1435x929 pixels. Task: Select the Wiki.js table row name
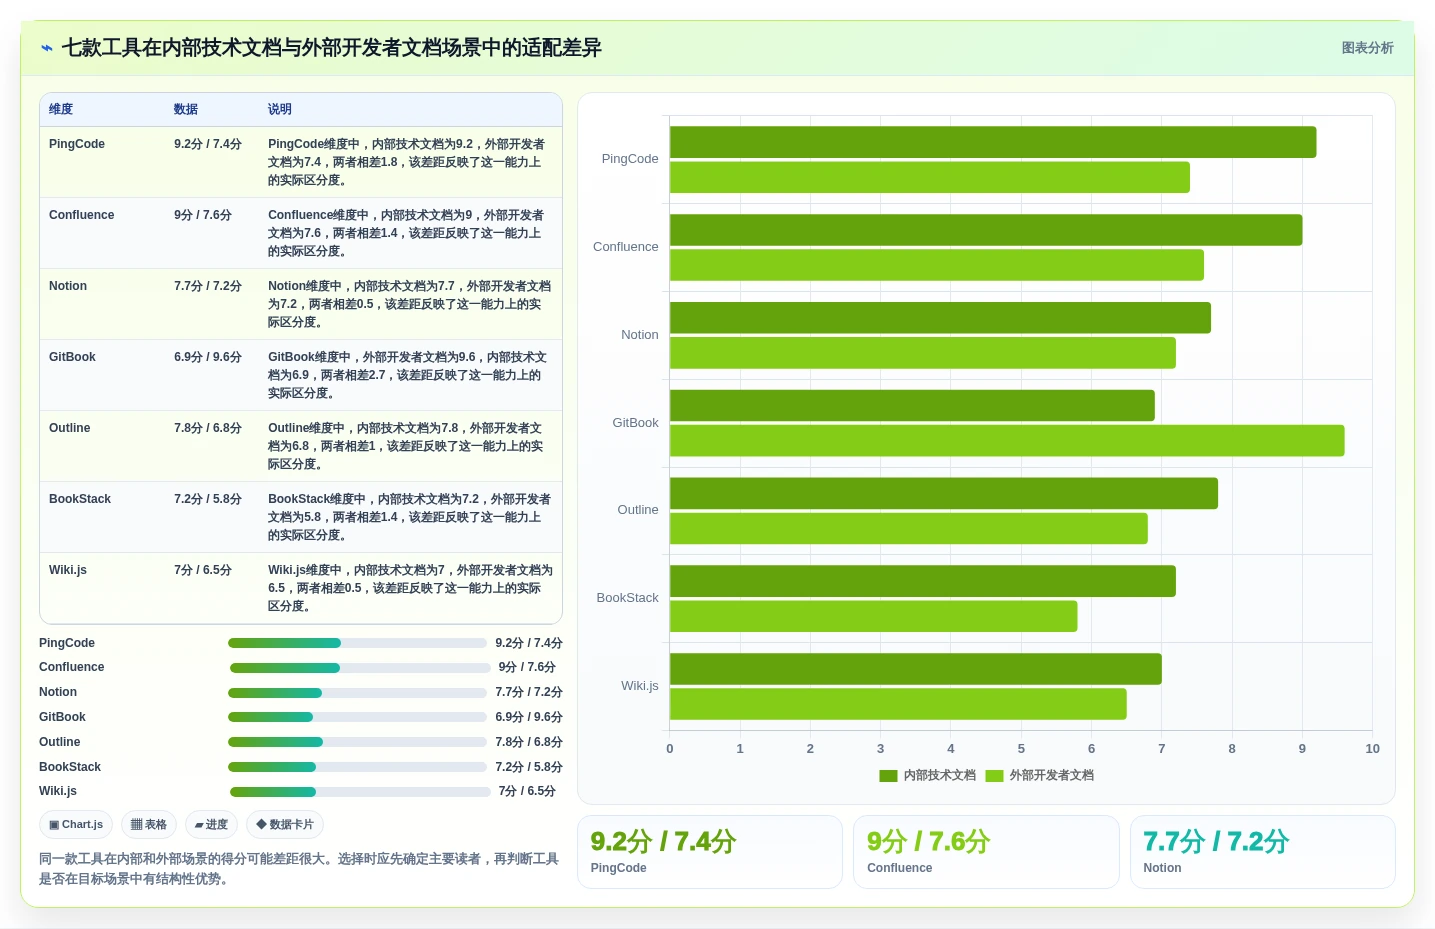click(68, 570)
